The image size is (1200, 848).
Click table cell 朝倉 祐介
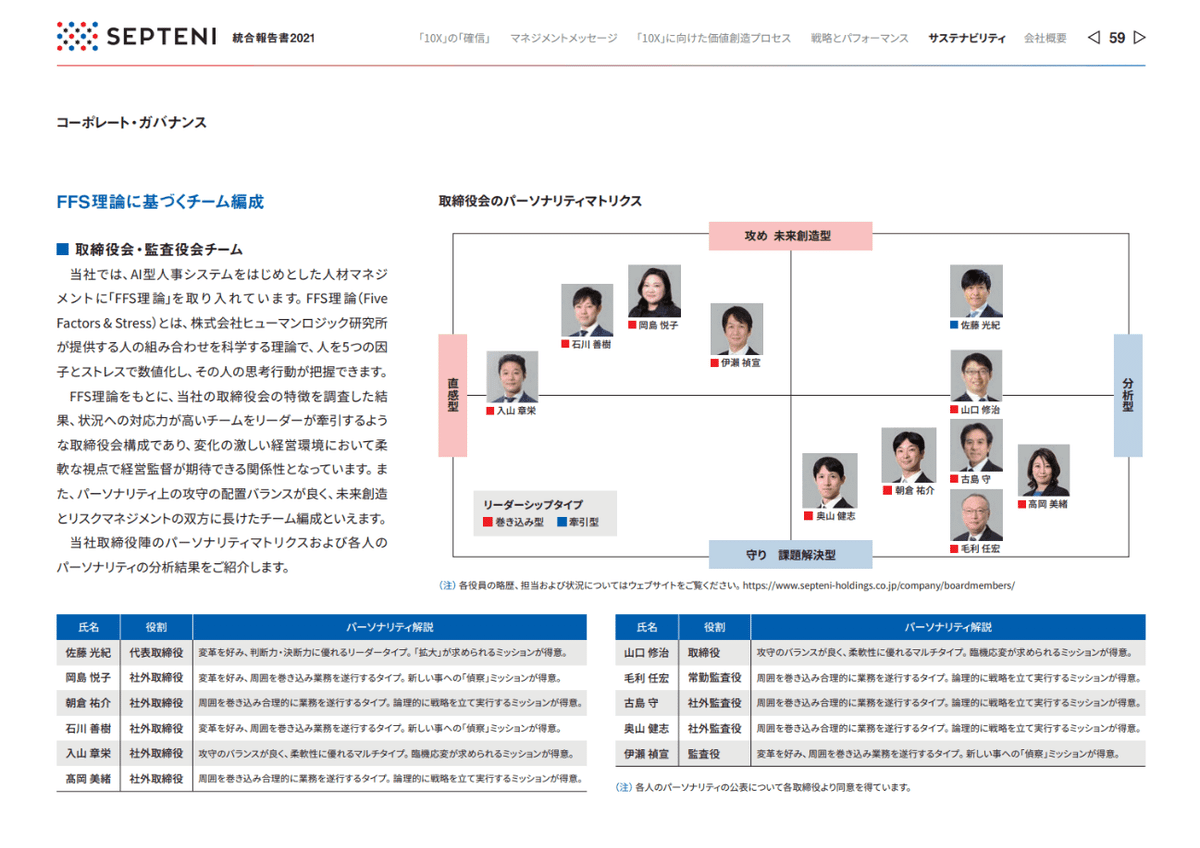click(88, 703)
